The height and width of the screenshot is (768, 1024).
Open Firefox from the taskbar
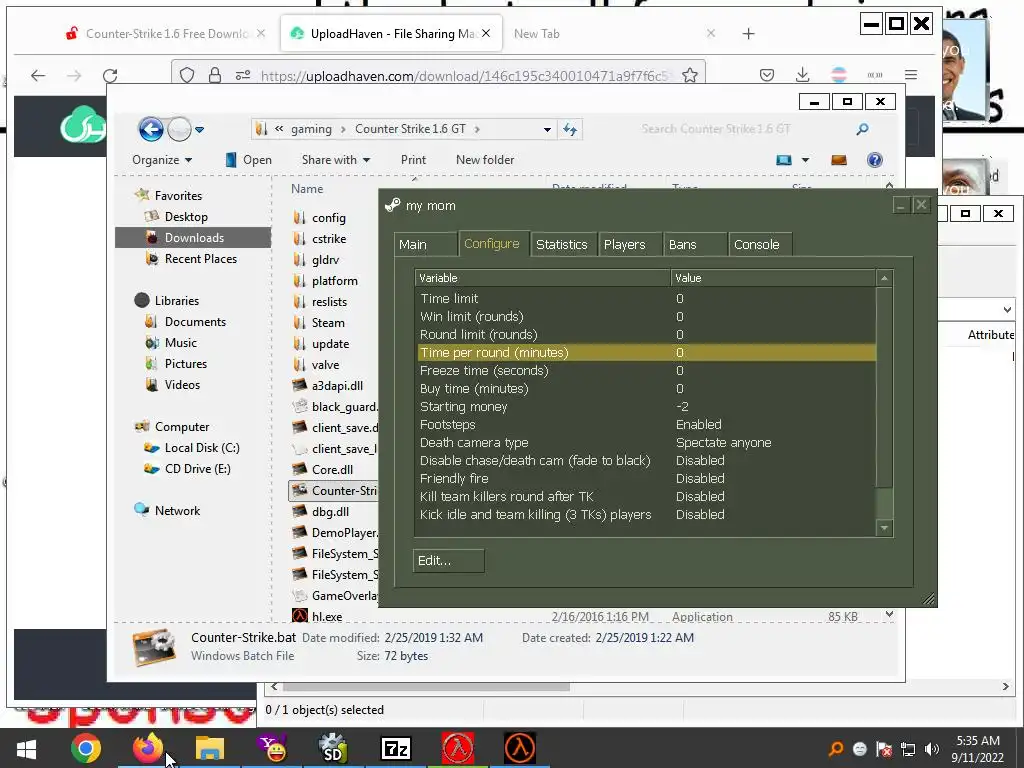(x=148, y=748)
